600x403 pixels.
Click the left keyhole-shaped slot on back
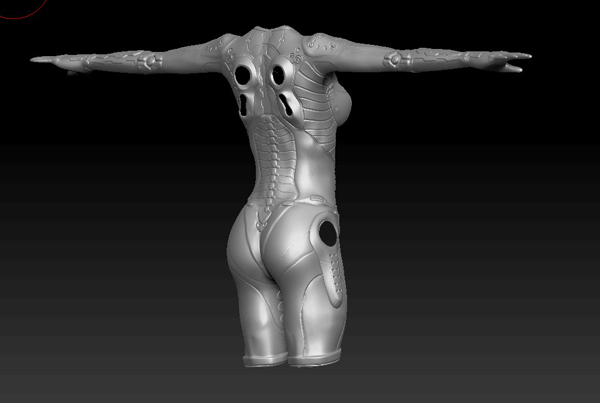click(245, 104)
